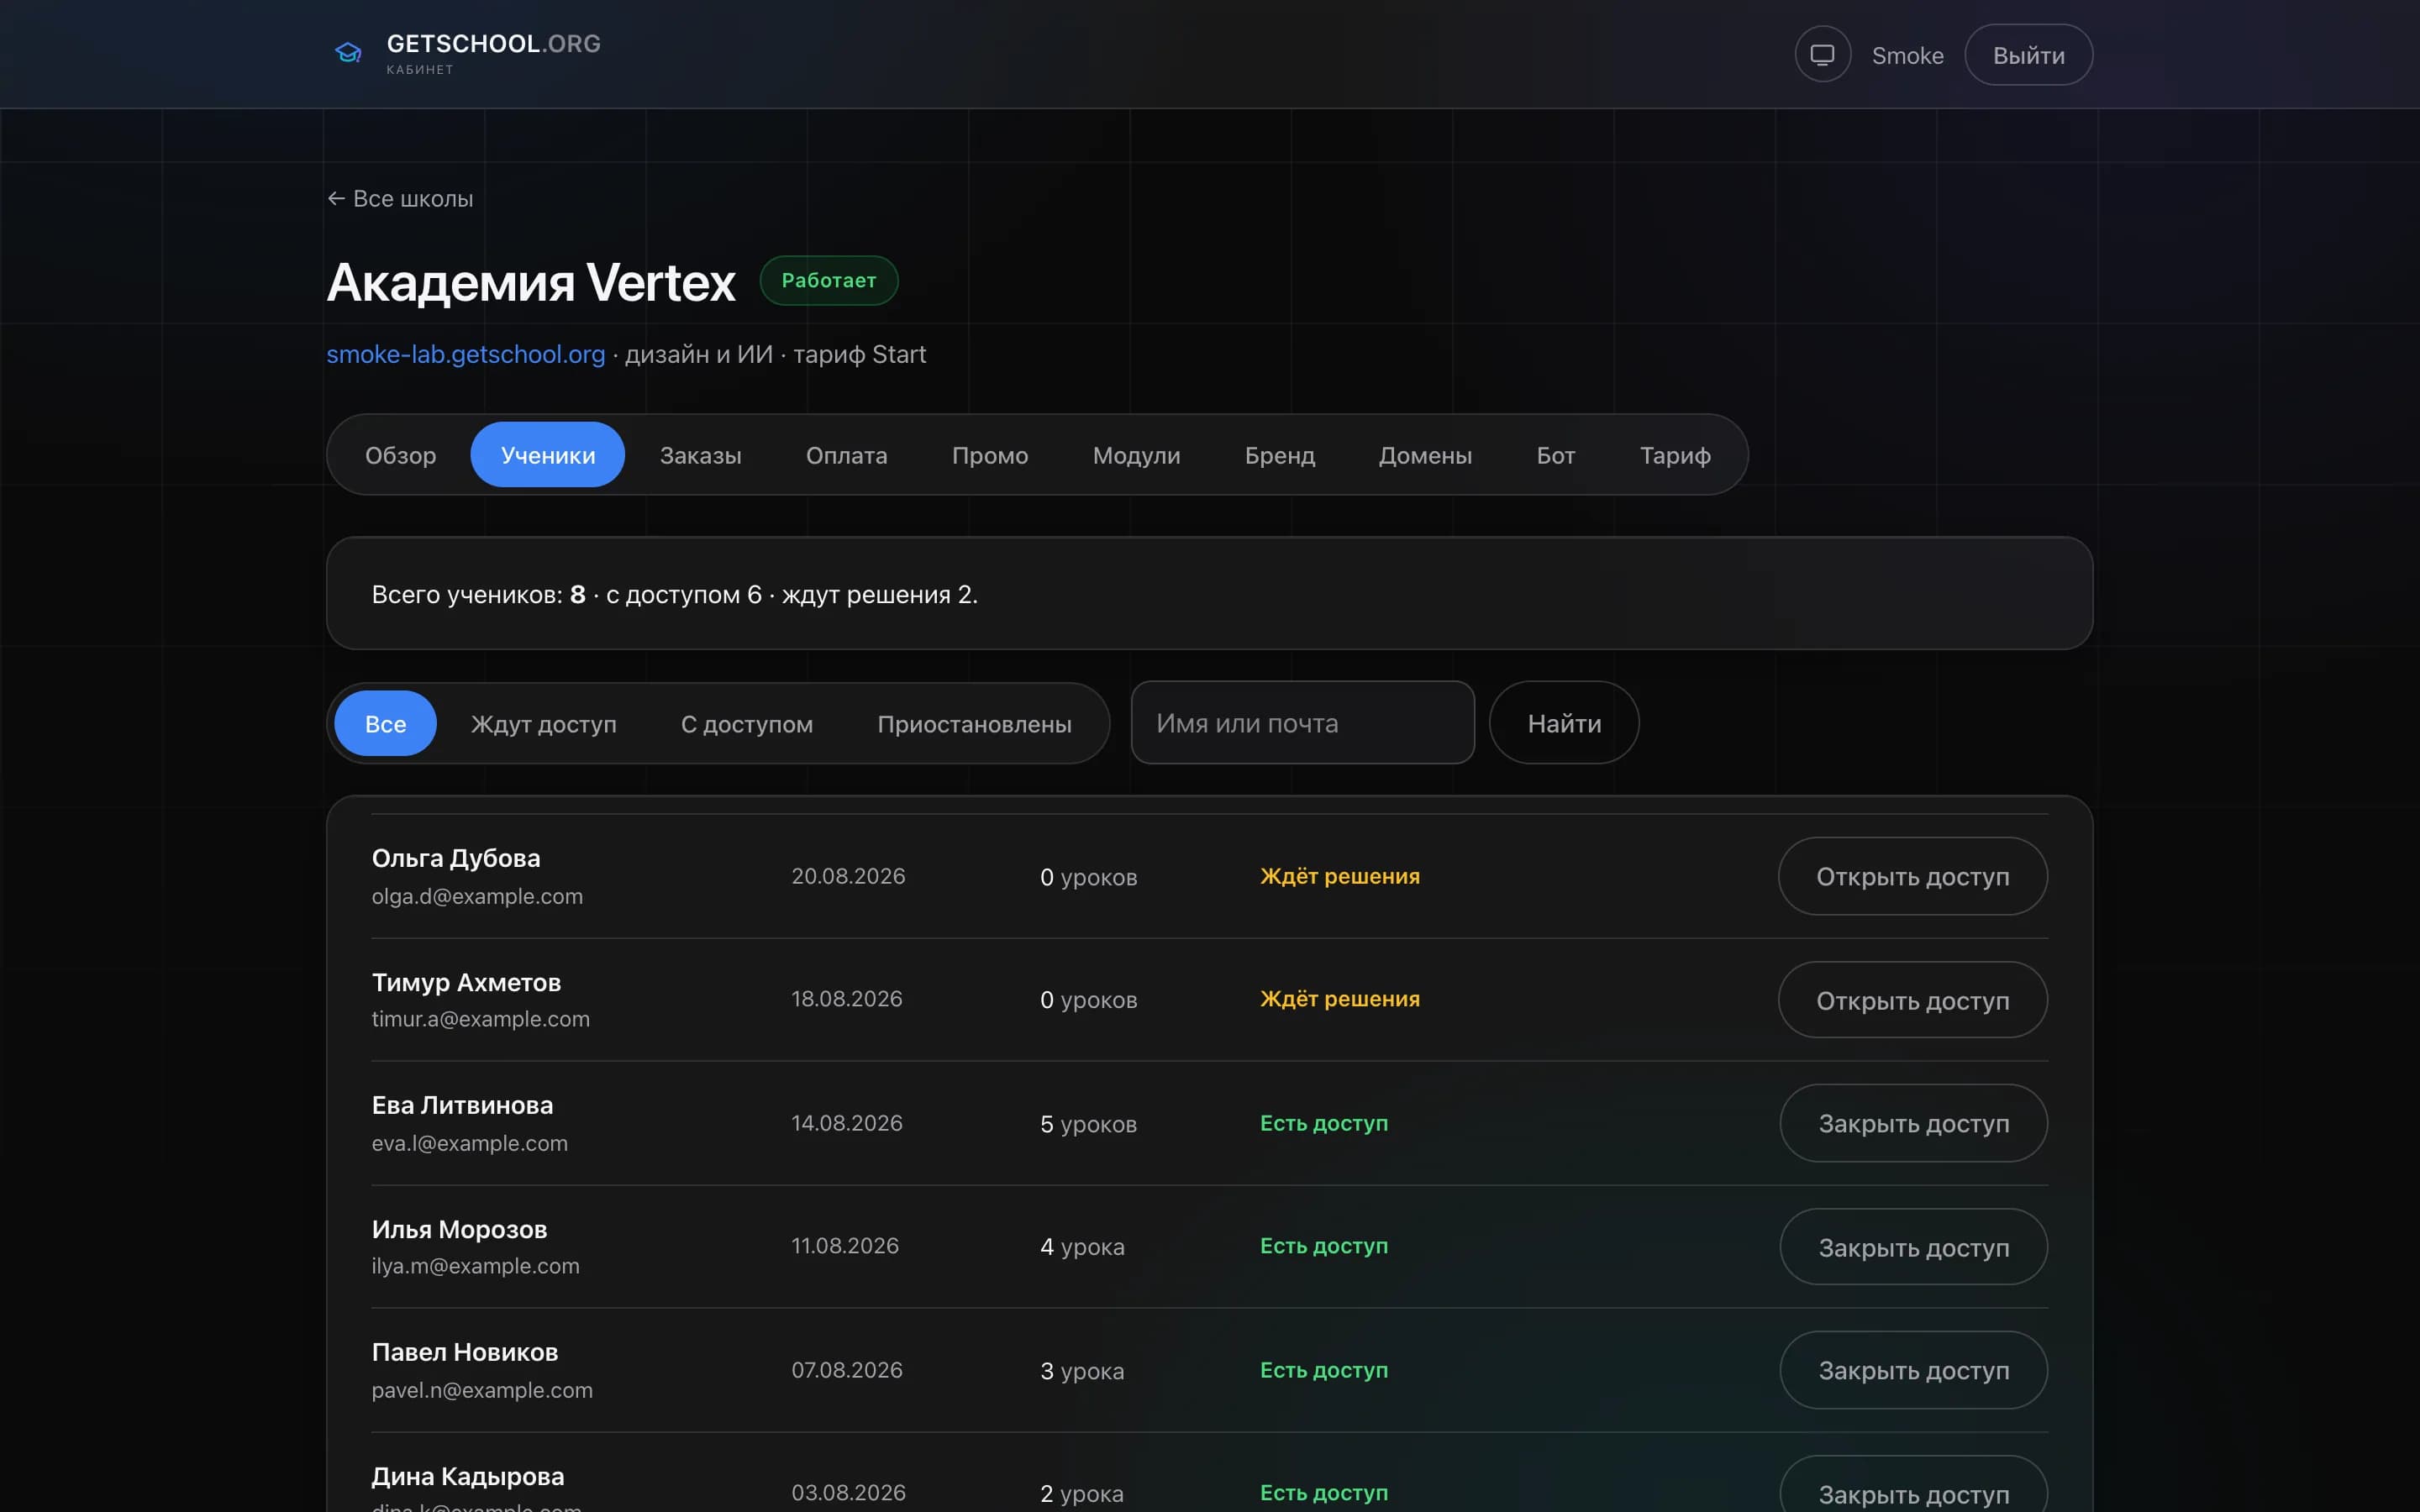Click the date 11.08.2026
Image resolution: width=2420 pixels, height=1512 pixels.
(845, 1246)
